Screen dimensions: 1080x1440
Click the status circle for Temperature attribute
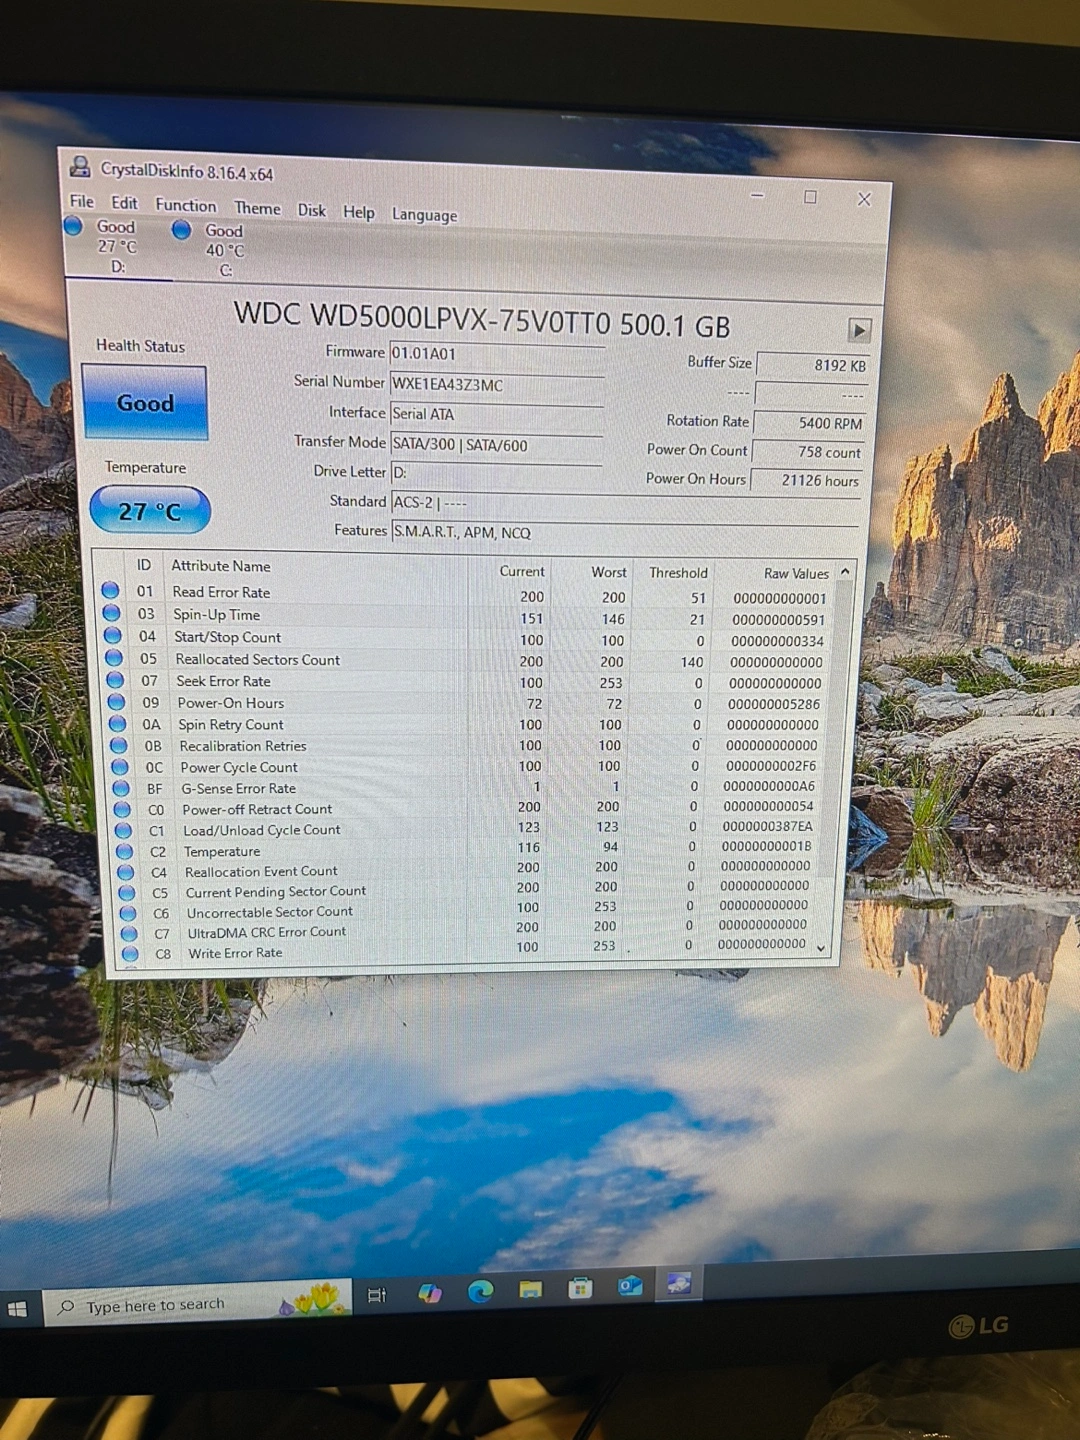click(x=124, y=851)
